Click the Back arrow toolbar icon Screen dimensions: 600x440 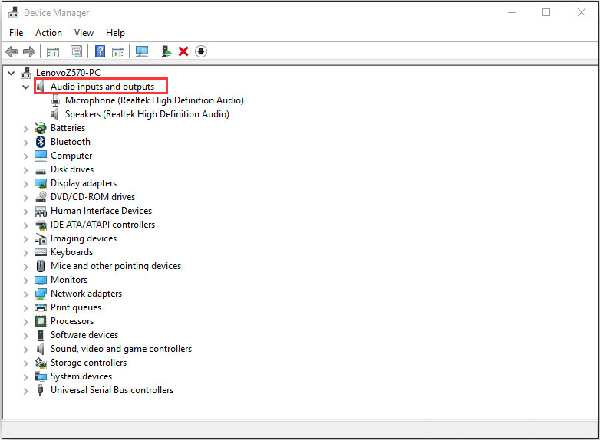pos(11,51)
